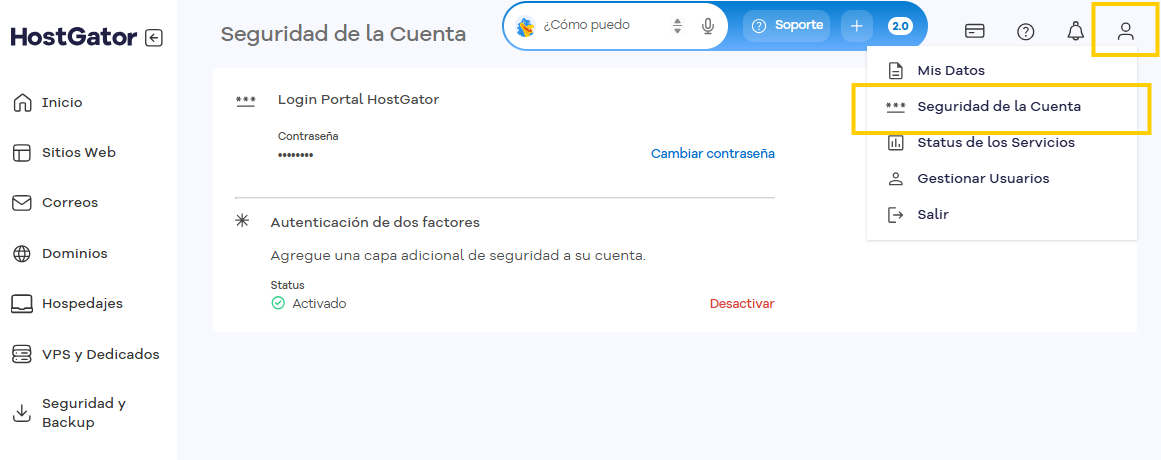
Task: Open VPS y Dedicados
Action: (x=101, y=354)
